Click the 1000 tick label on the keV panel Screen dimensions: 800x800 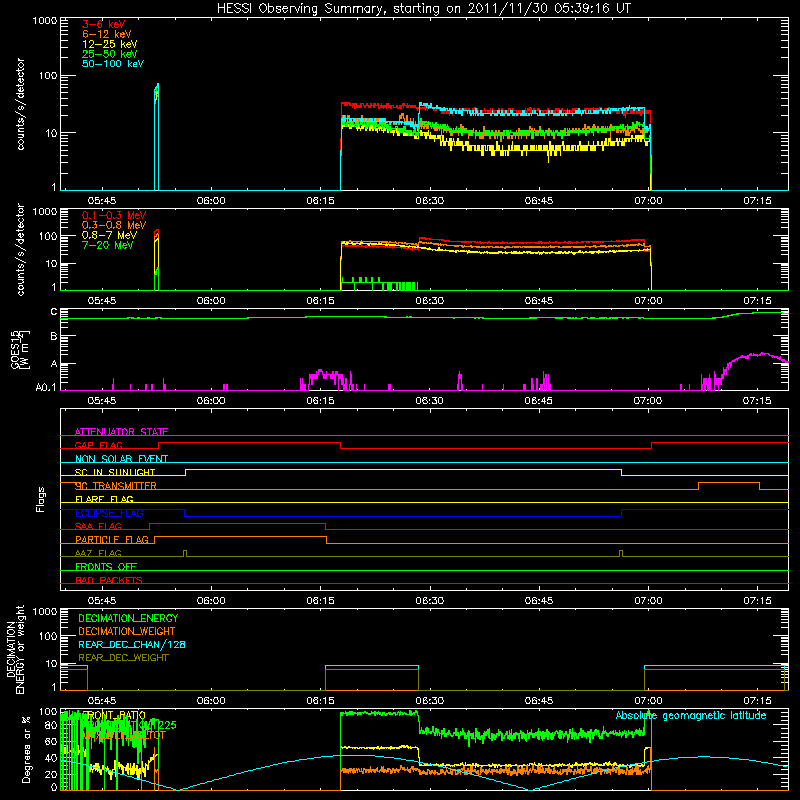coord(45,21)
